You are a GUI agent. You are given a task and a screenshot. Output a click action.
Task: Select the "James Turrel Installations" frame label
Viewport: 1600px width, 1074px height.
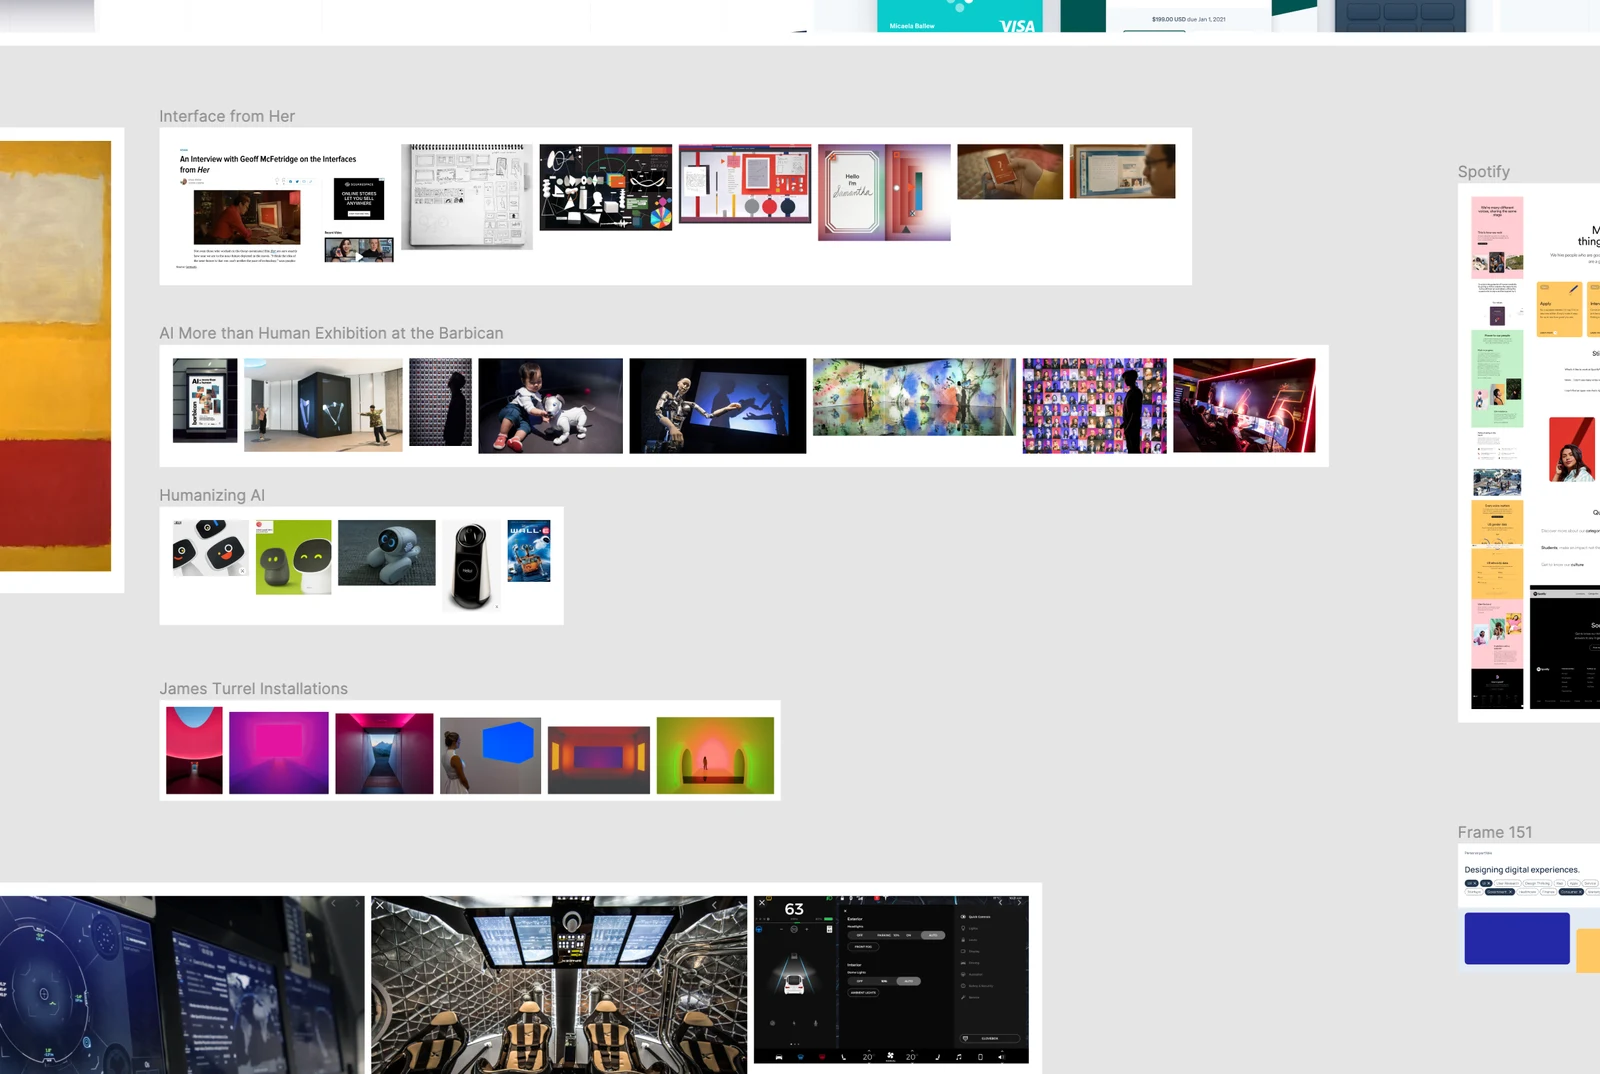(254, 689)
